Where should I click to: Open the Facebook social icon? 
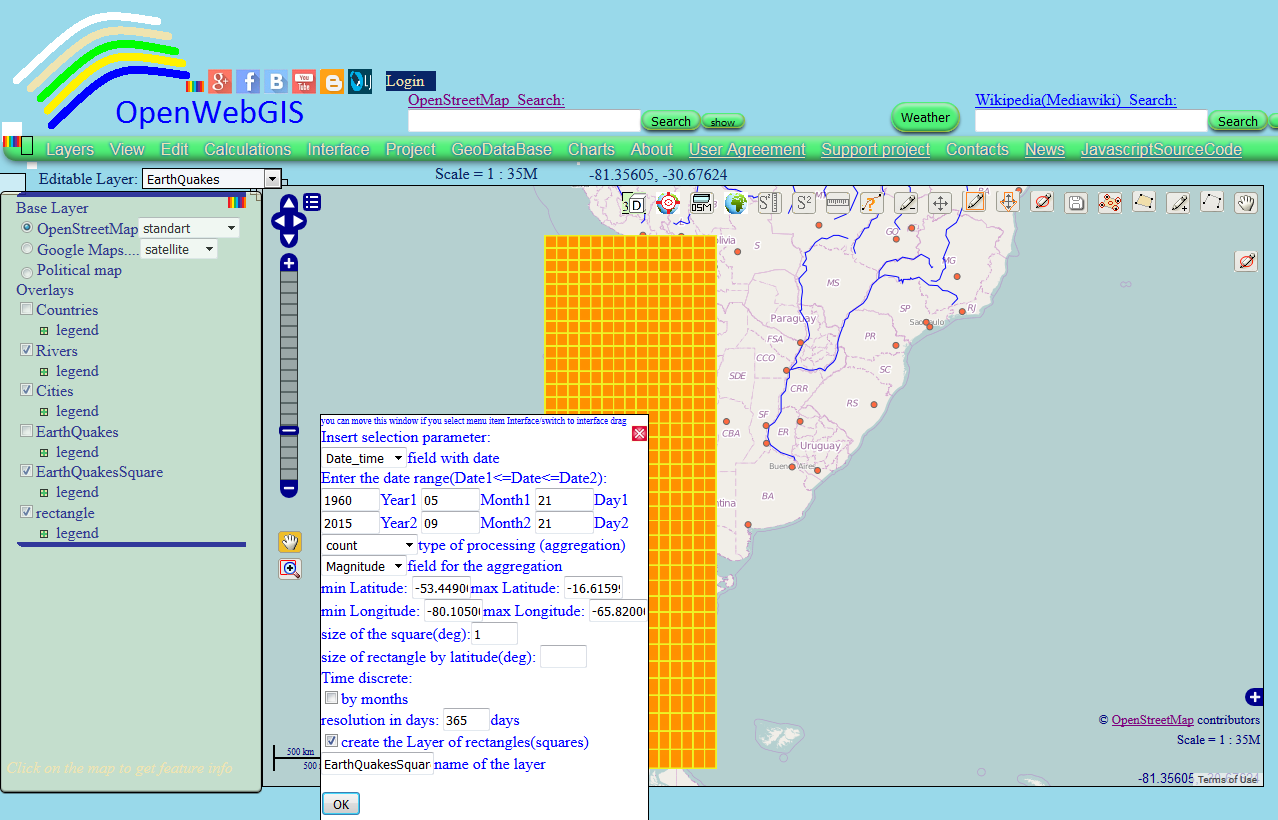[248, 82]
